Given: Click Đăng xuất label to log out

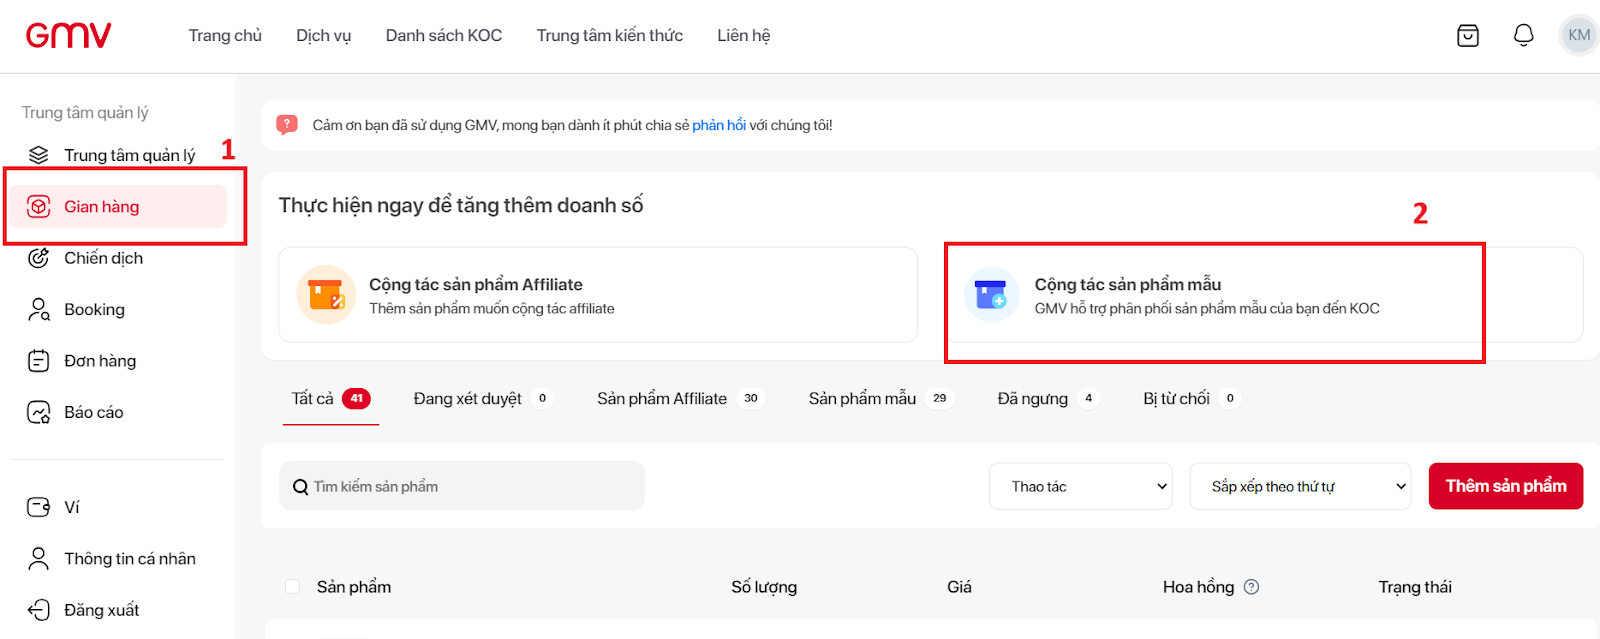Looking at the screenshot, I should 102,610.
